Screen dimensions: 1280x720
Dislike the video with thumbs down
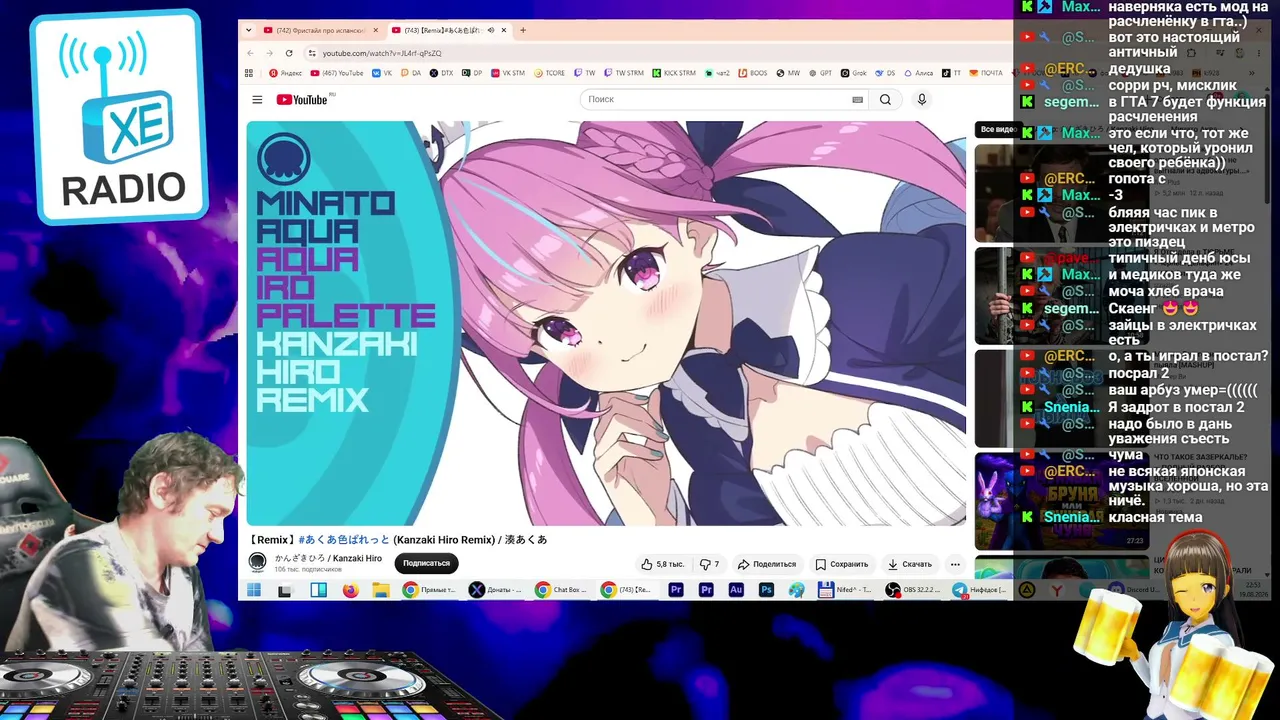coord(709,564)
